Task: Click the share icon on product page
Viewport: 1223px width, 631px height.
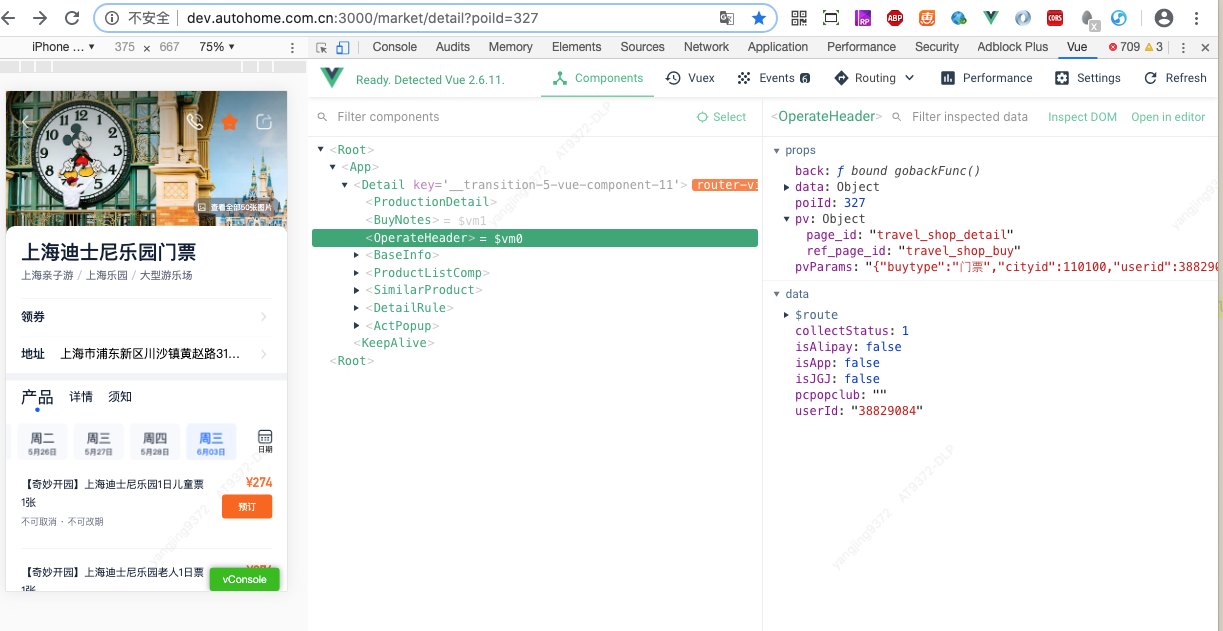Action: coord(264,121)
